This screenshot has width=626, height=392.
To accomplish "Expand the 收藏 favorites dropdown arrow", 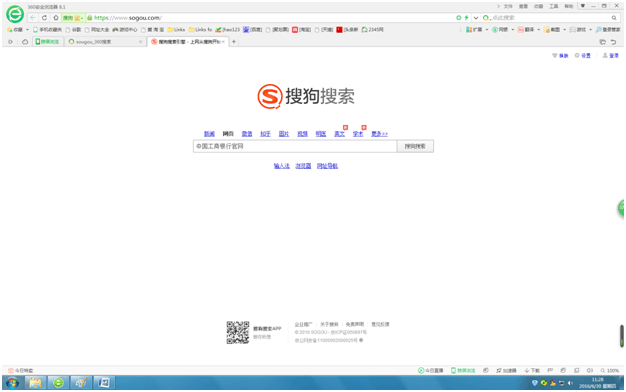I will [x=27, y=30].
